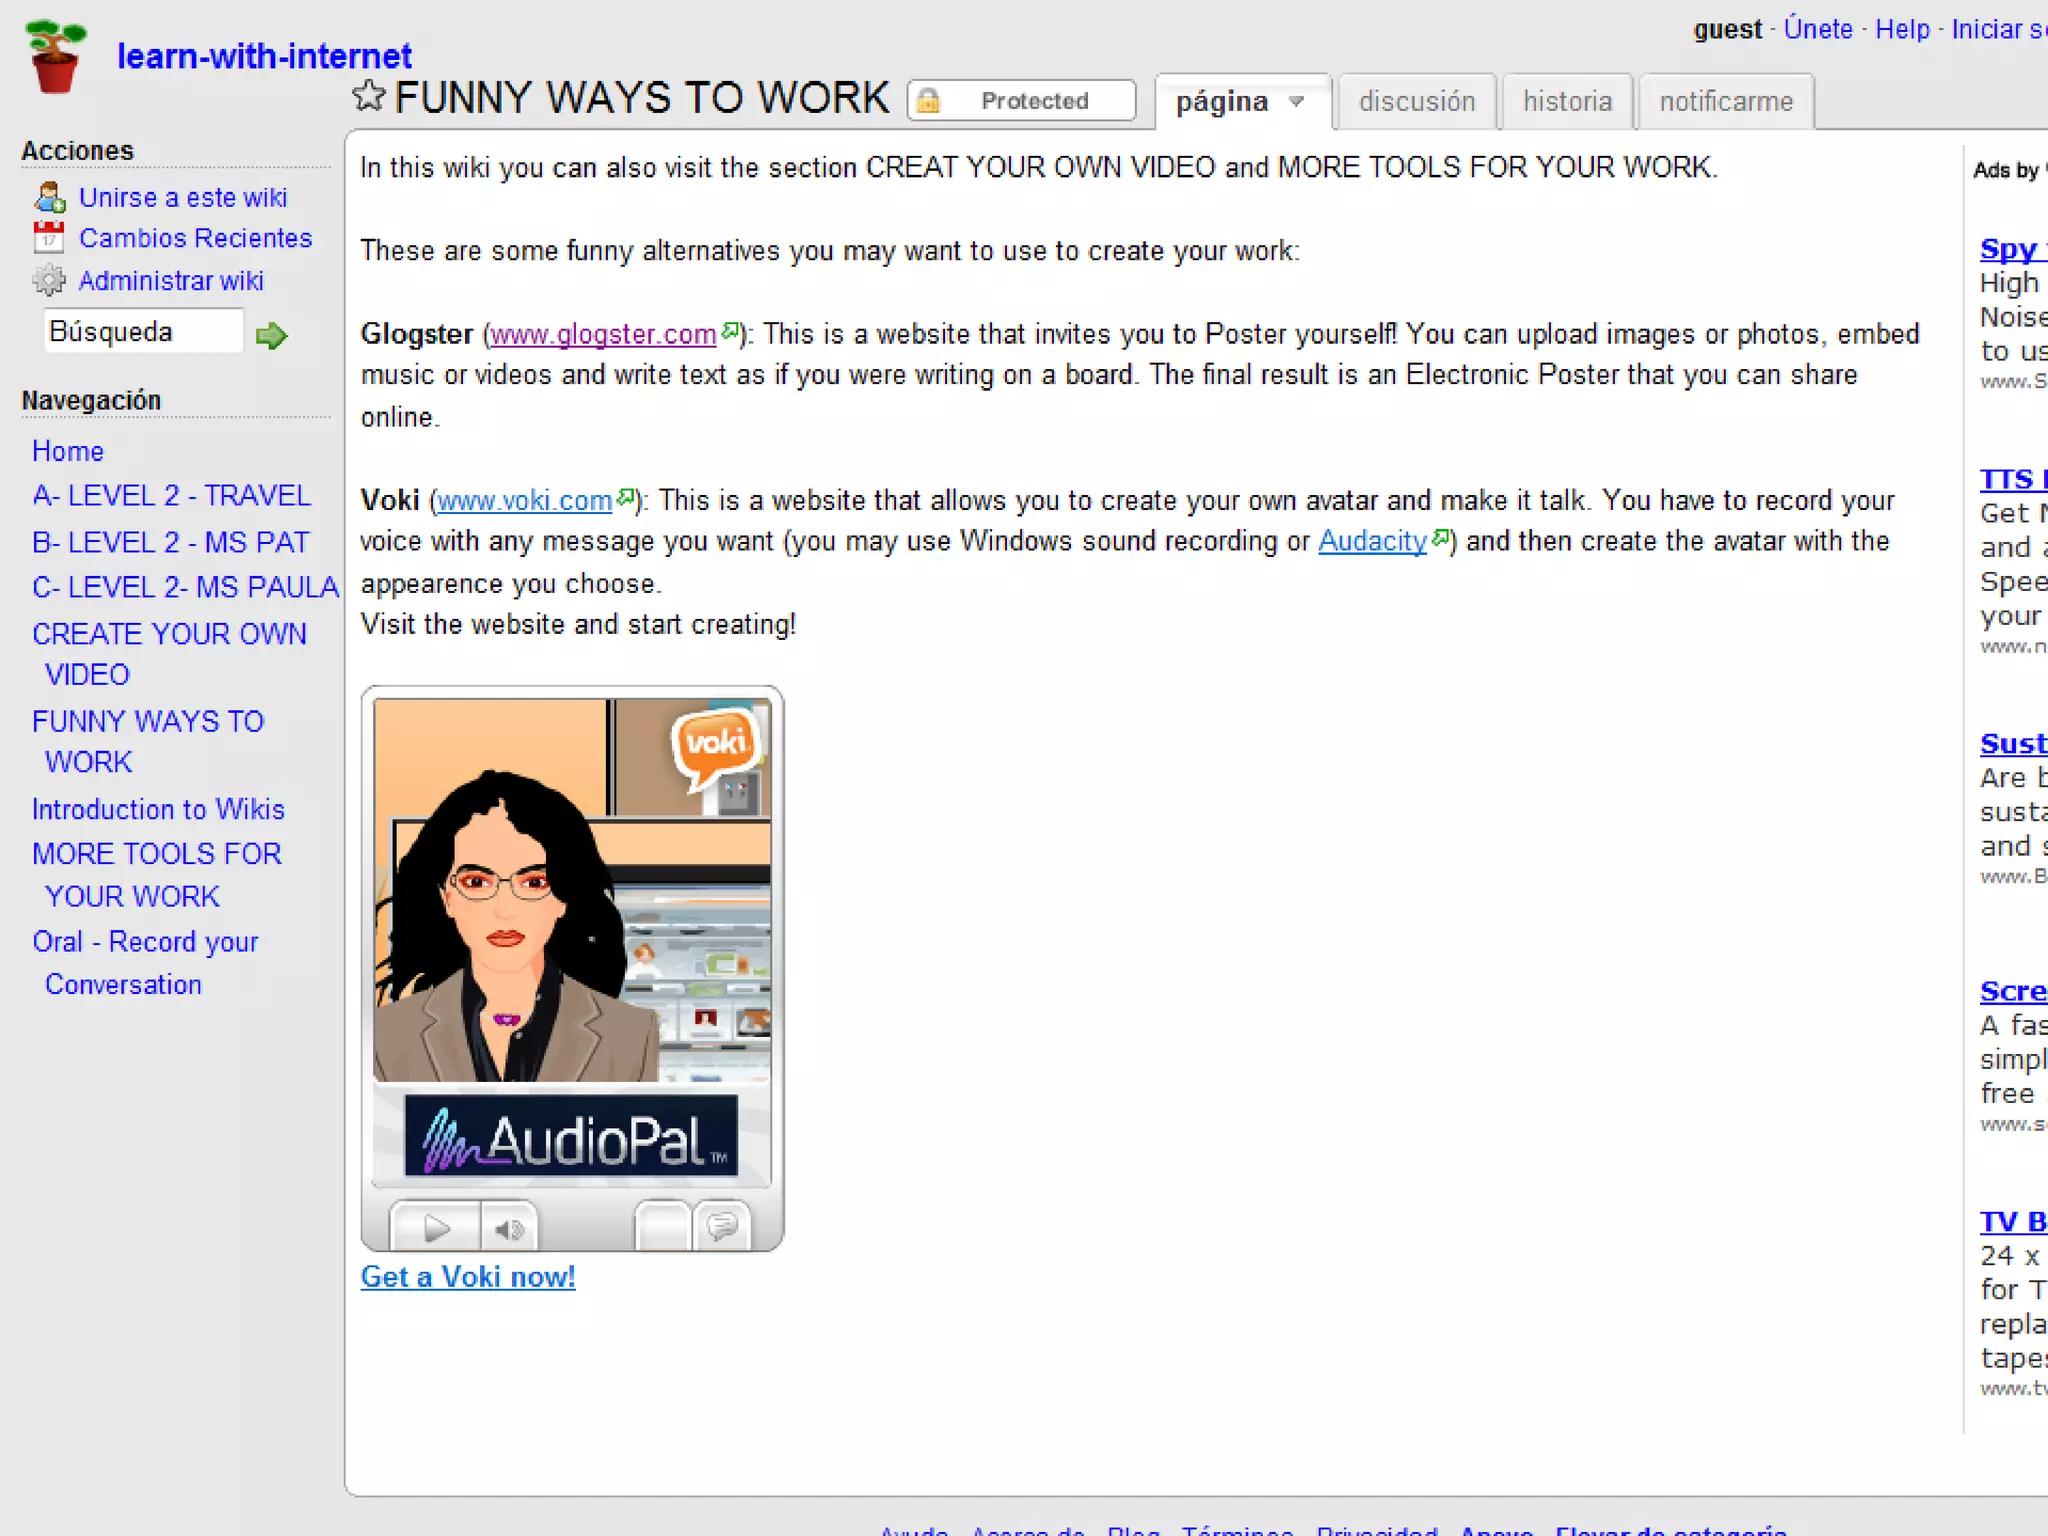Click calendar icon beside Cambios Recientes
This screenshot has width=2048, height=1536.
coord(48,238)
